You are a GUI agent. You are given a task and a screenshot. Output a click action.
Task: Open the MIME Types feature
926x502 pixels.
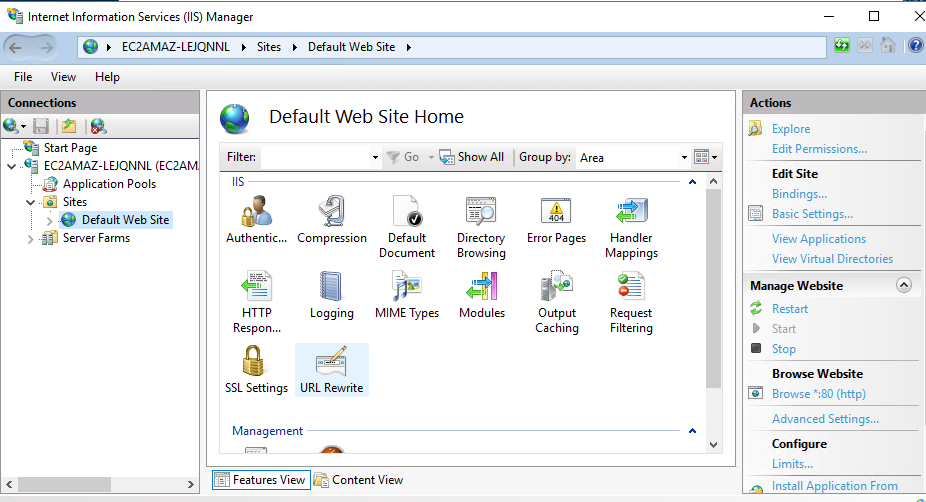click(407, 295)
